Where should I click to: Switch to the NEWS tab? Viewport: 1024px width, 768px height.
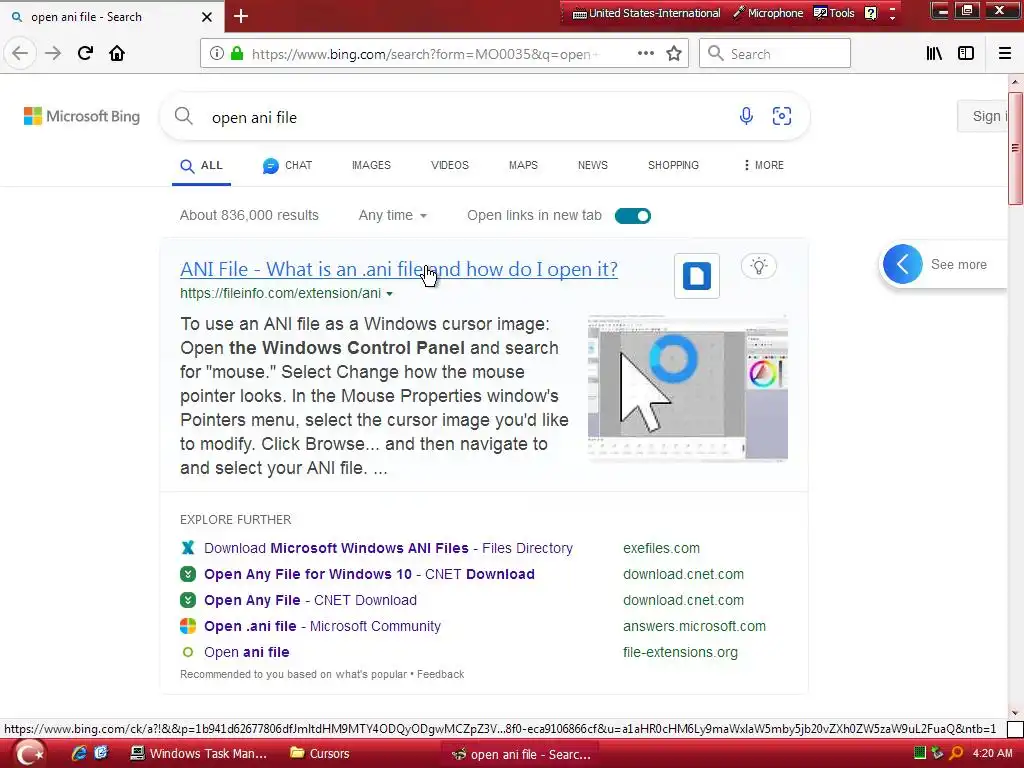click(592, 165)
